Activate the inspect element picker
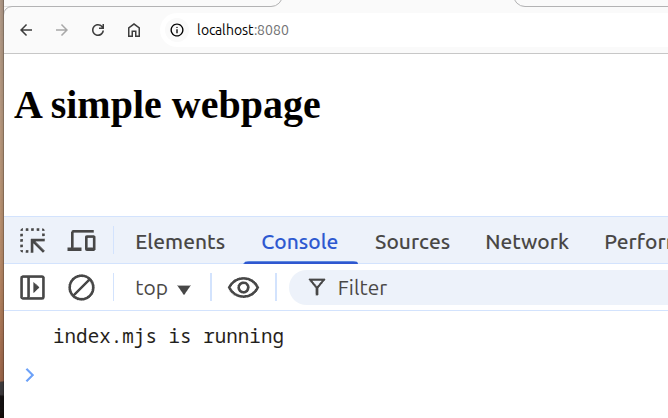The image size is (668, 418). [x=33, y=241]
